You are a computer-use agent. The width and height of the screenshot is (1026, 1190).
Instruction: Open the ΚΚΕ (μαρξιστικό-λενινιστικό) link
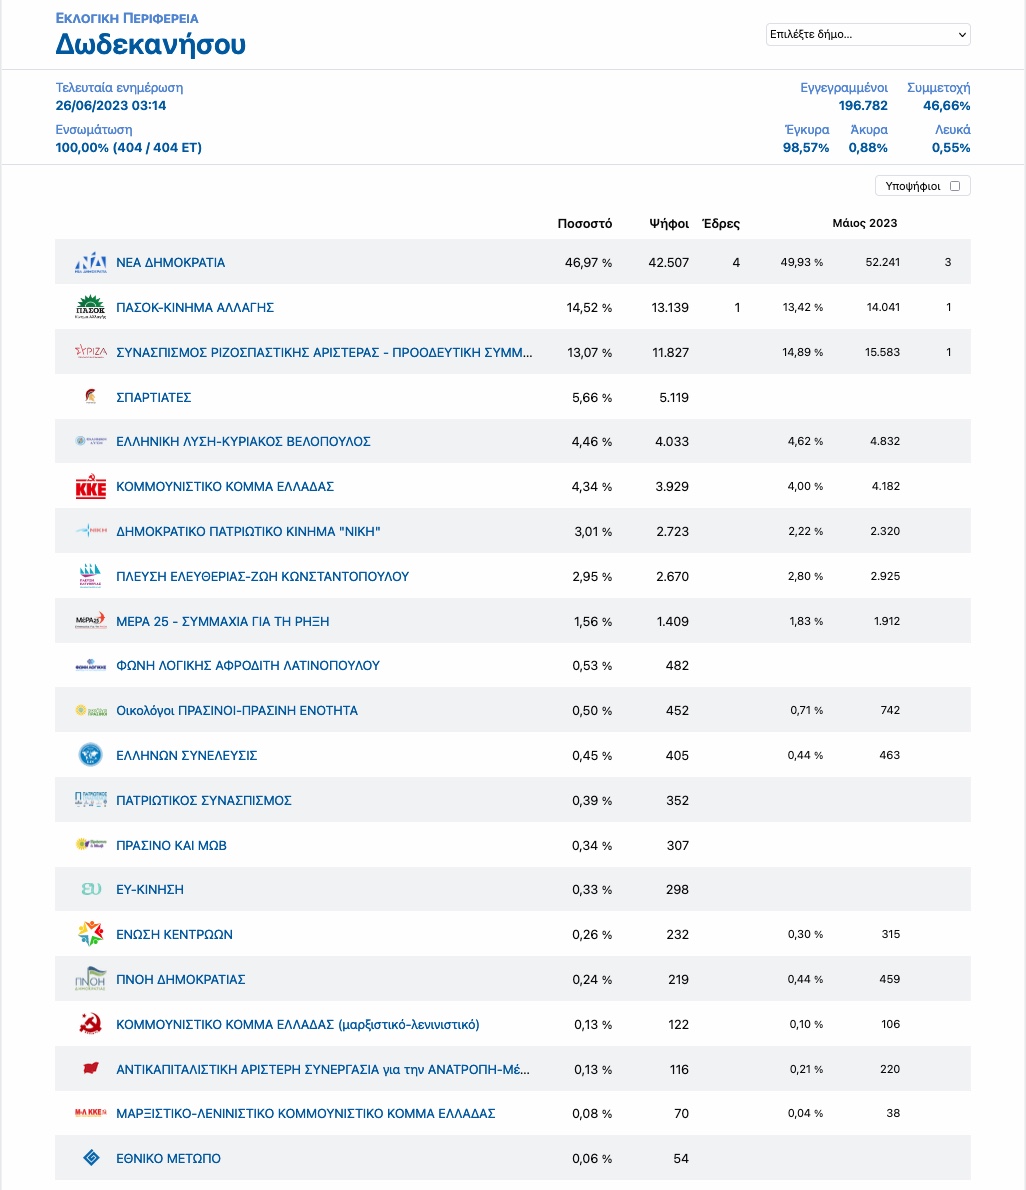(297, 1025)
